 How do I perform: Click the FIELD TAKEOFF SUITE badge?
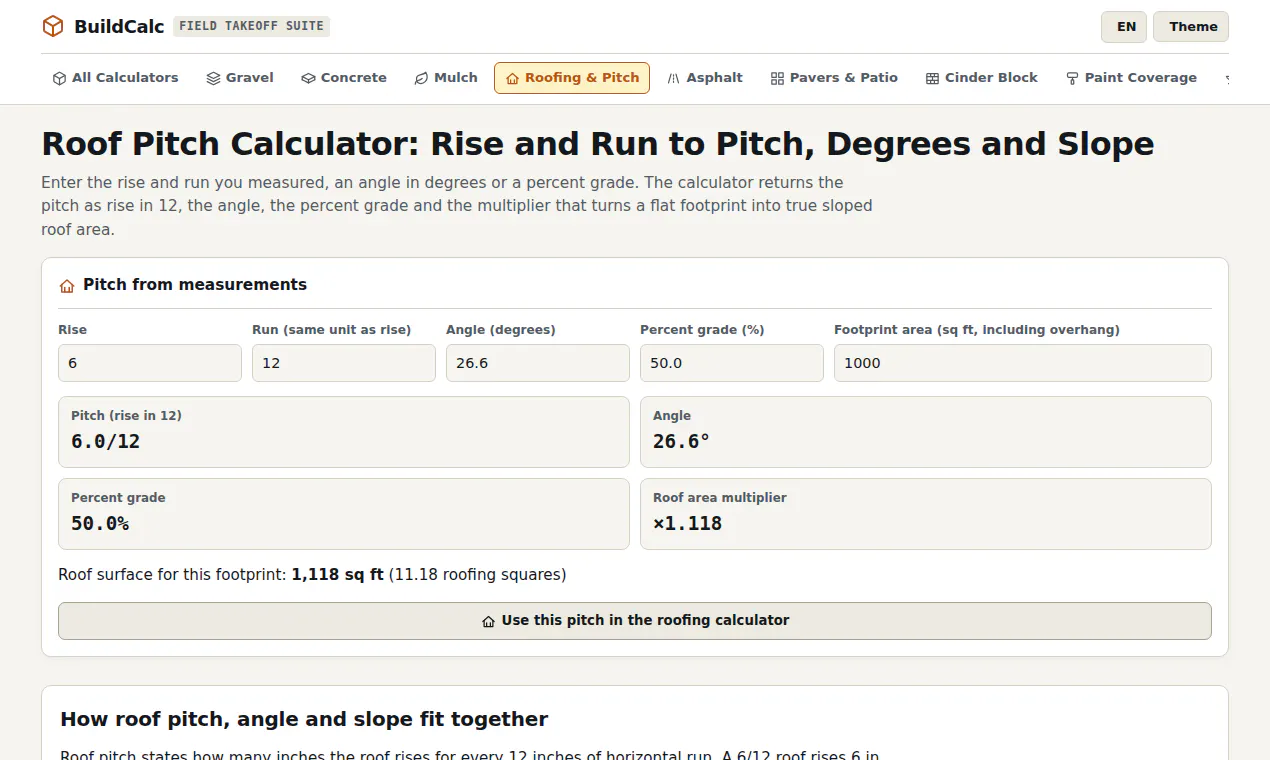(251, 27)
